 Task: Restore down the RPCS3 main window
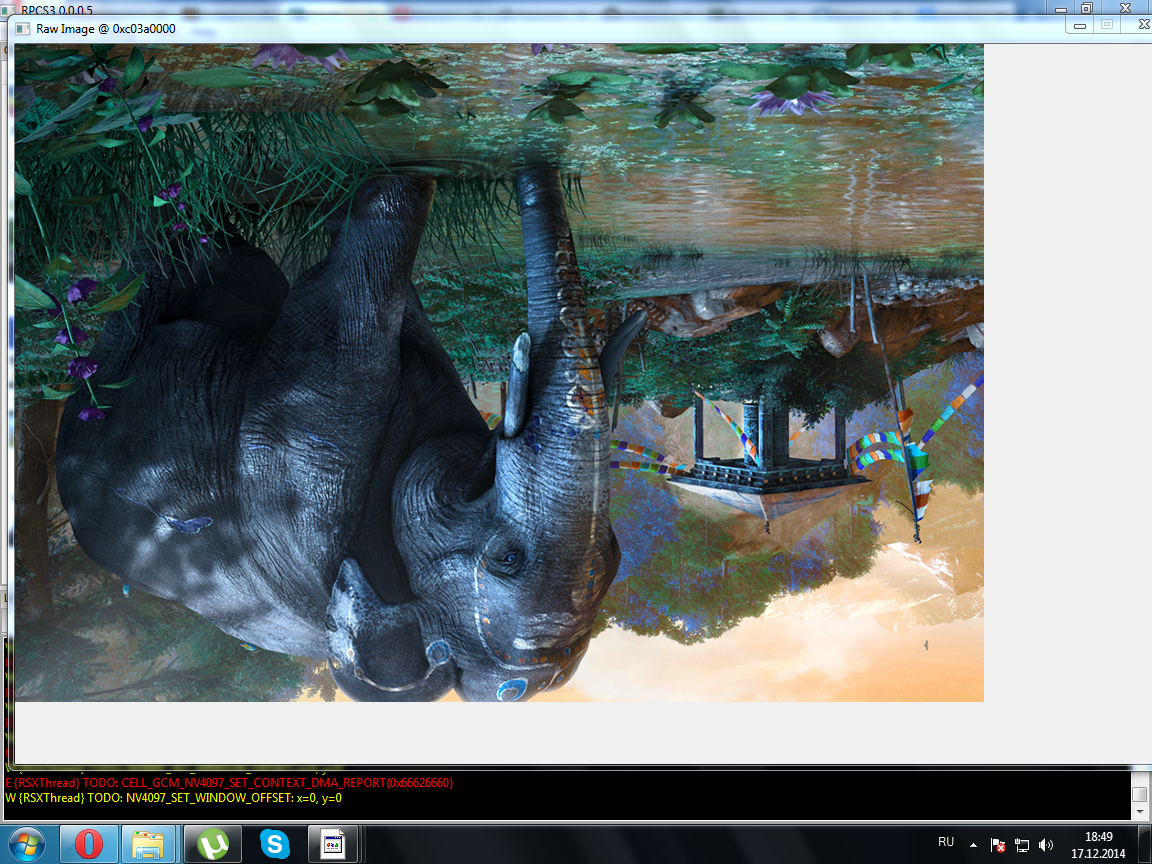click(x=1087, y=7)
